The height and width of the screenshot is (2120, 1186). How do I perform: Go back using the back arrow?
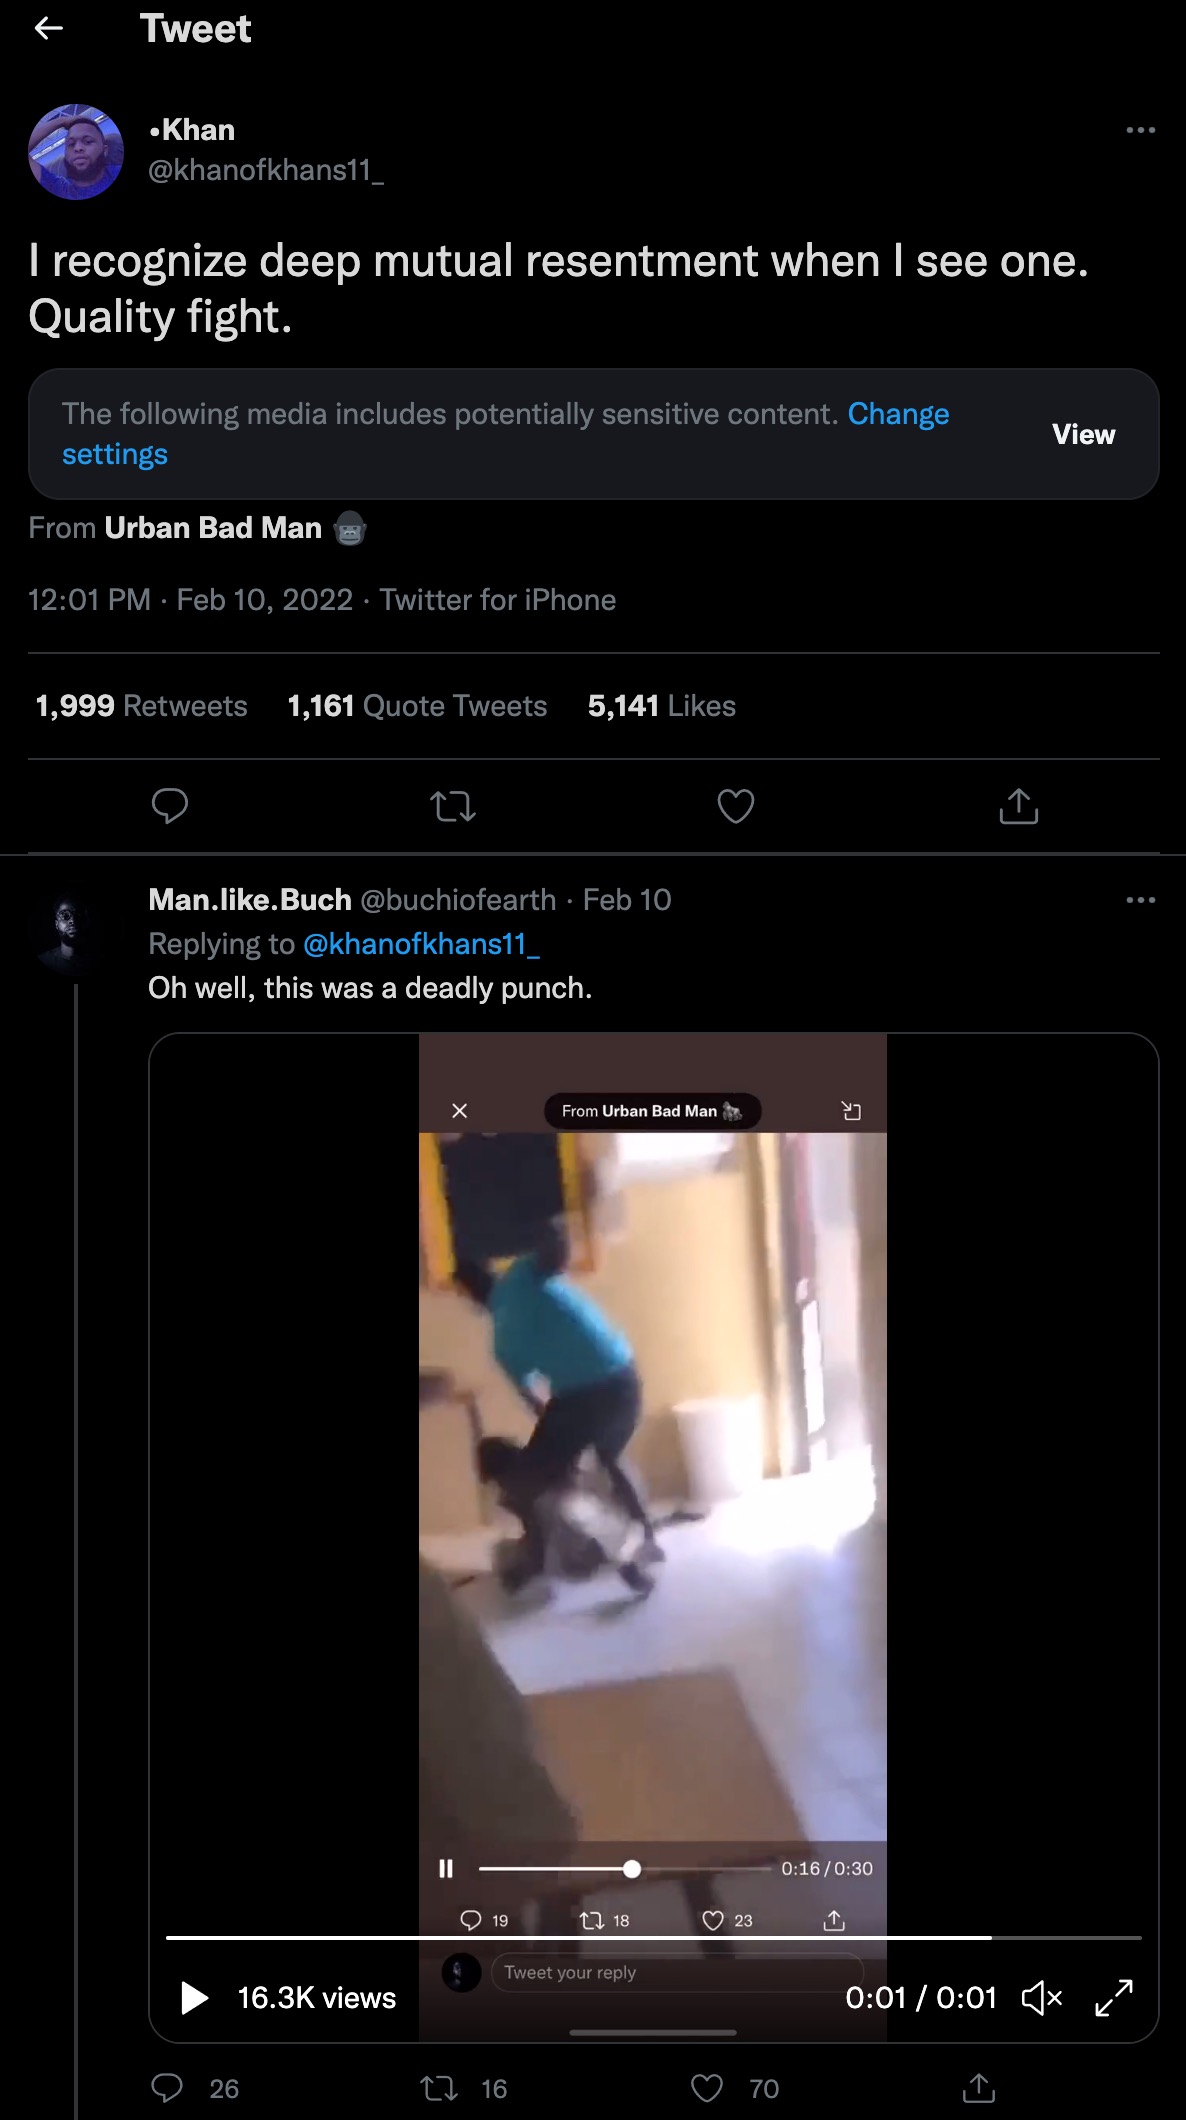click(x=48, y=29)
